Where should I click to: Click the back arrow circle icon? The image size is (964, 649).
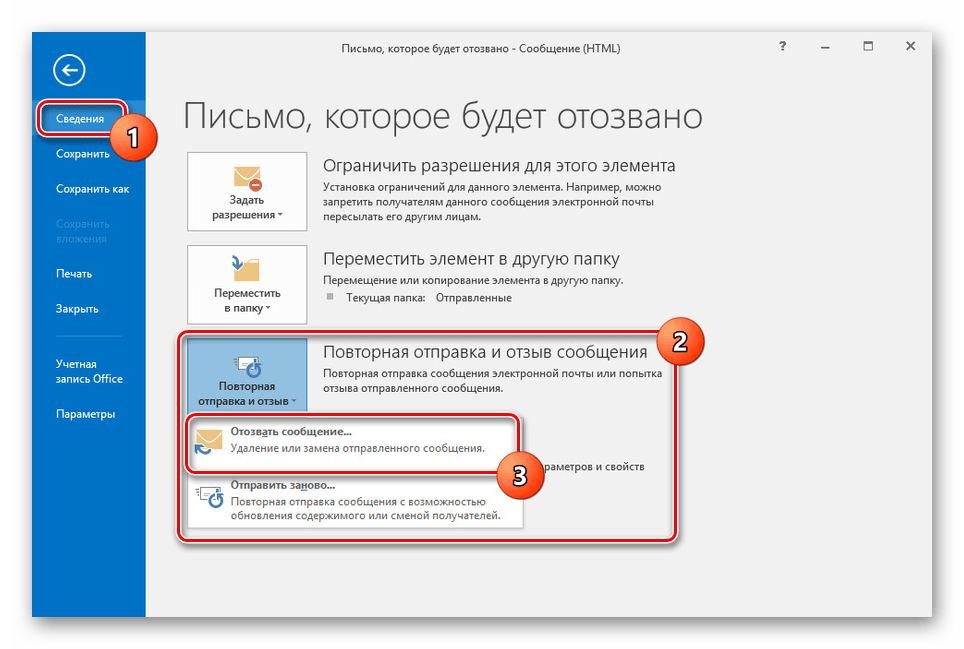[x=70, y=69]
